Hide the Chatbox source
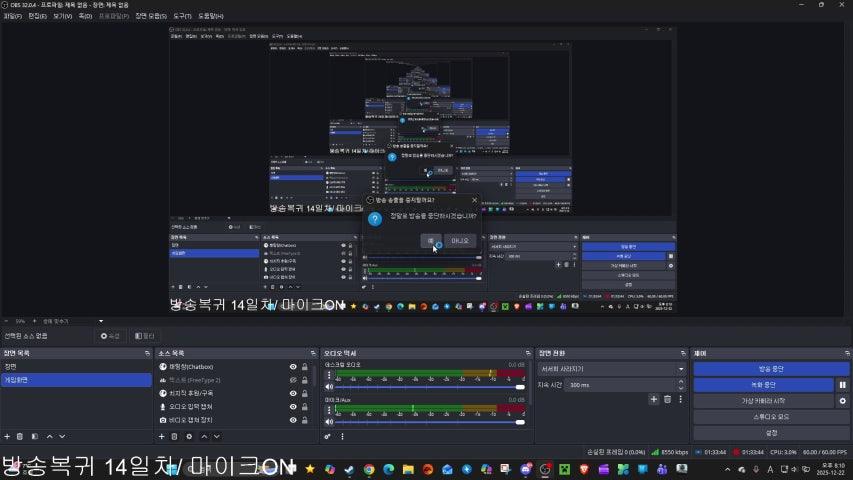This screenshot has width=853, height=480. (293, 367)
